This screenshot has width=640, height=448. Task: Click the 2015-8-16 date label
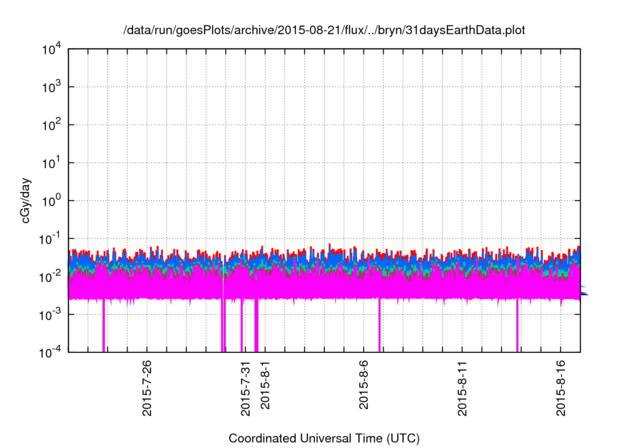(561, 388)
